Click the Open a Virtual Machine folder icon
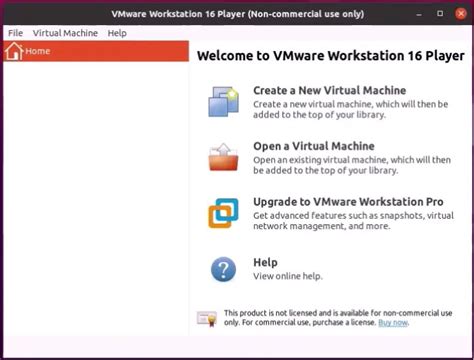Screen dimensions: 474x360 tap(224, 157)
